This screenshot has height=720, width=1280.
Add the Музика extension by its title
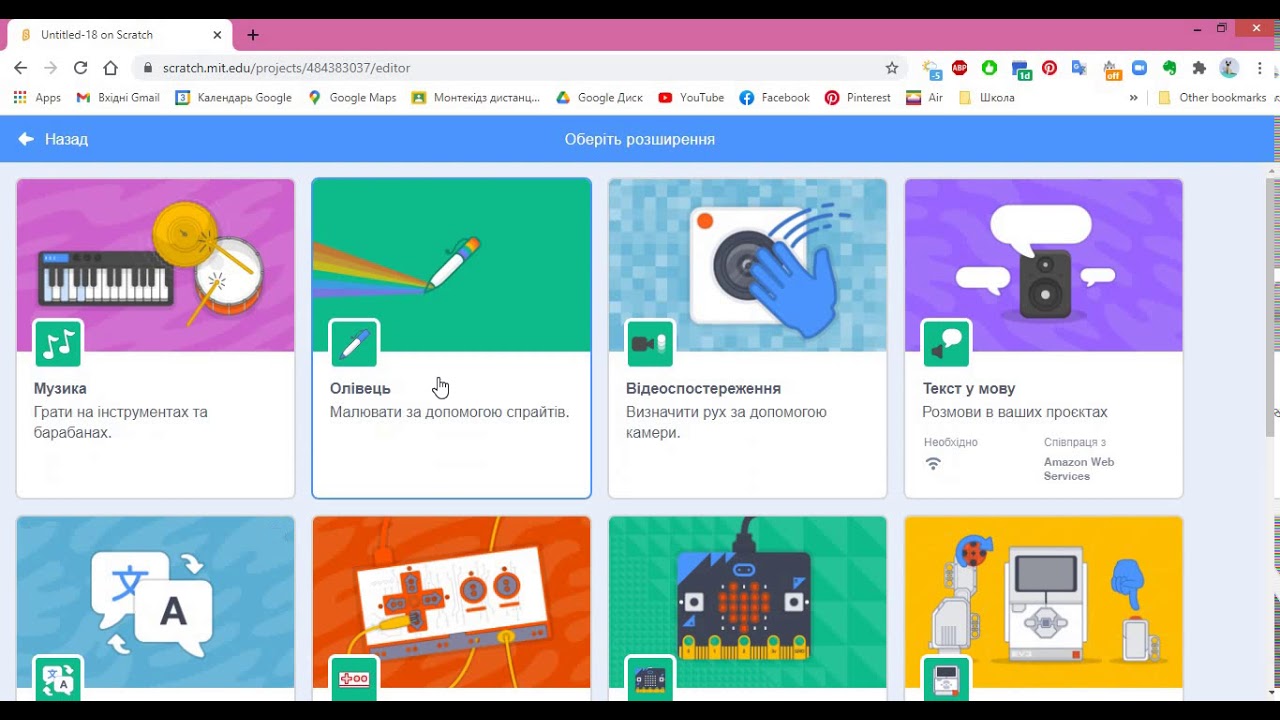coord(60,388)
